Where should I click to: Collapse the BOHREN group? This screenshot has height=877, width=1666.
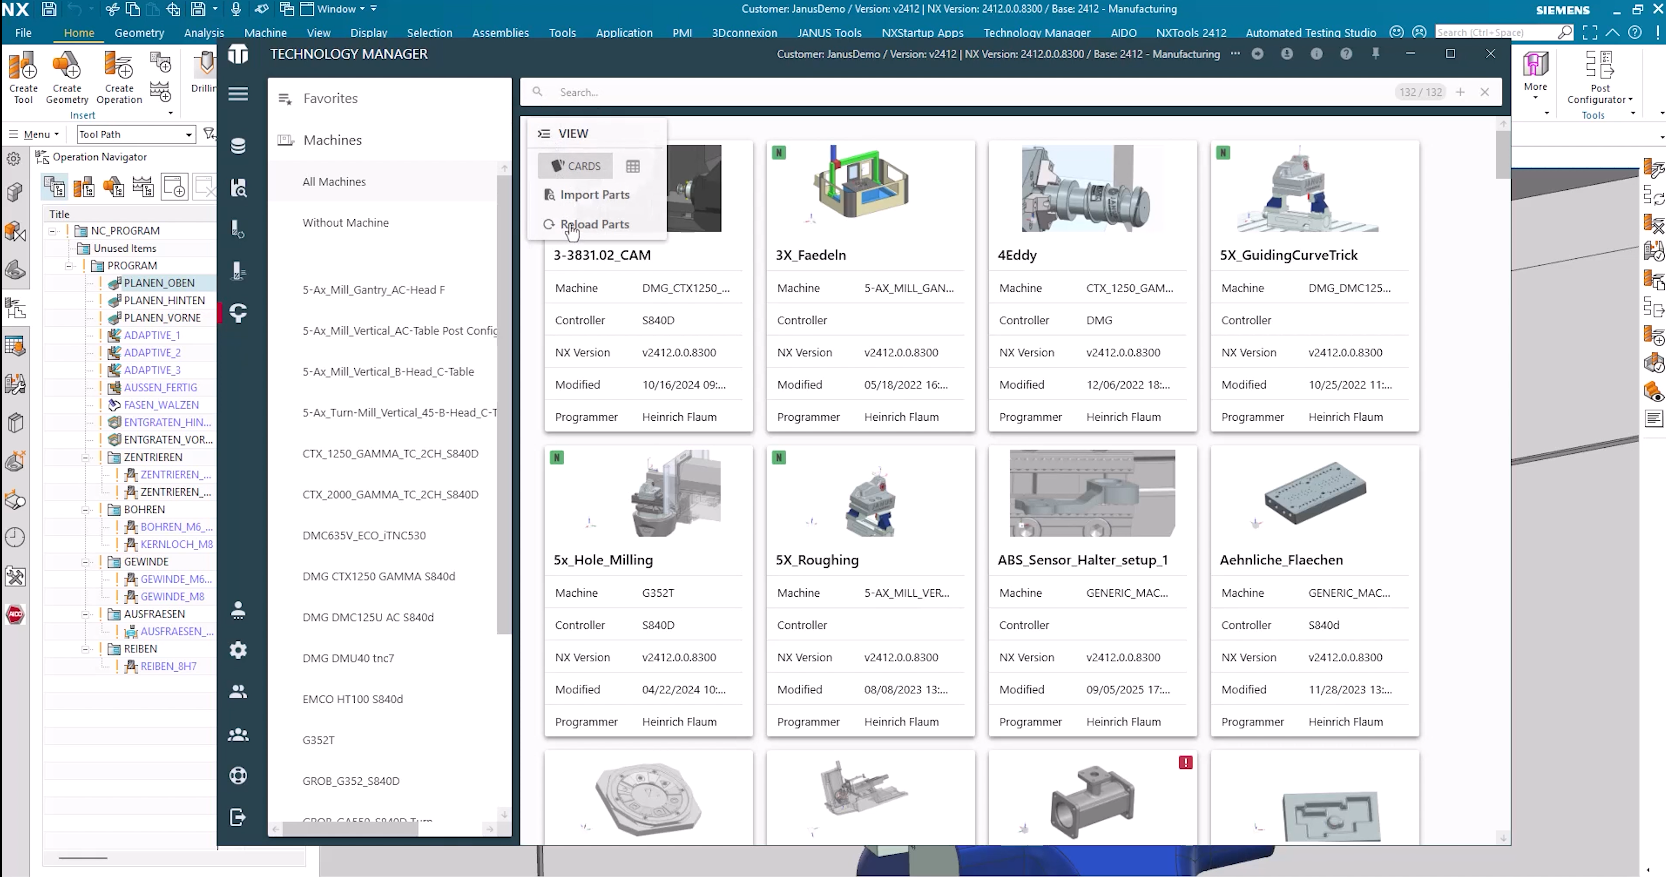point(86,510)
